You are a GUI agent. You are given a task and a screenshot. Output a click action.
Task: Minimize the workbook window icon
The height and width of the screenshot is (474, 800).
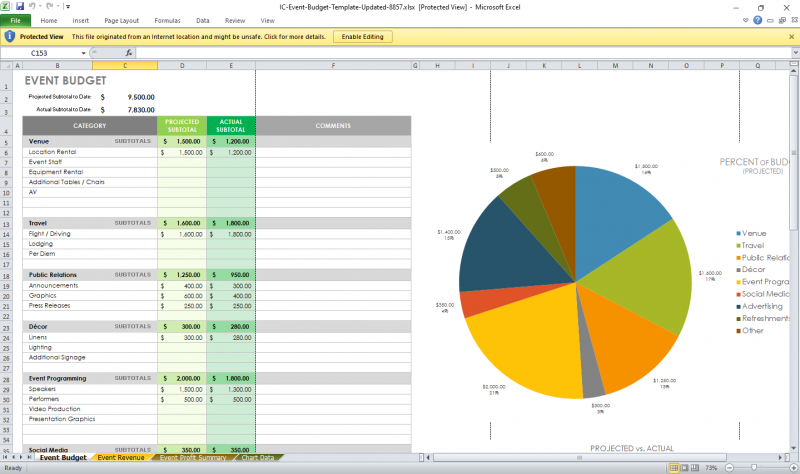point(770,20)
